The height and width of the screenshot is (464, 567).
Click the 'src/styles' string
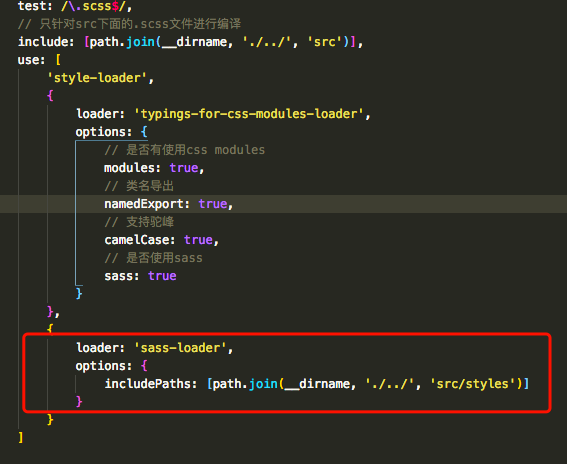pyautogui.click(x=473, y=384)
